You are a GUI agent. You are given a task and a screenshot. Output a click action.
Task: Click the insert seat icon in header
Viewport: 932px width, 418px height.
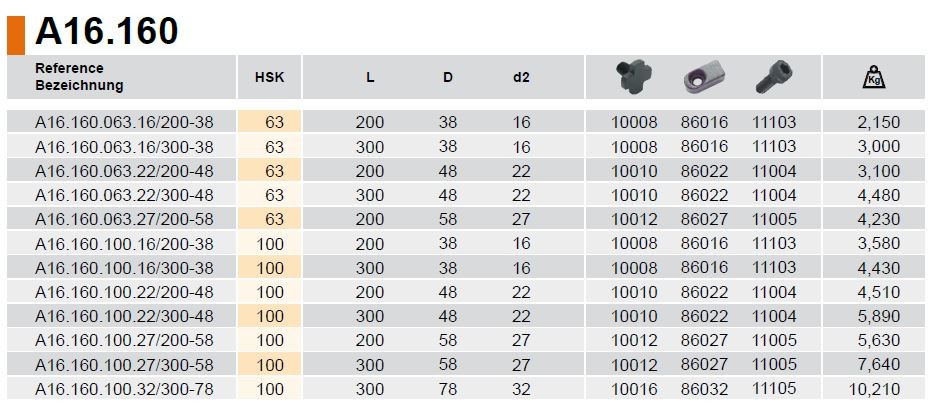pos(704,77)
